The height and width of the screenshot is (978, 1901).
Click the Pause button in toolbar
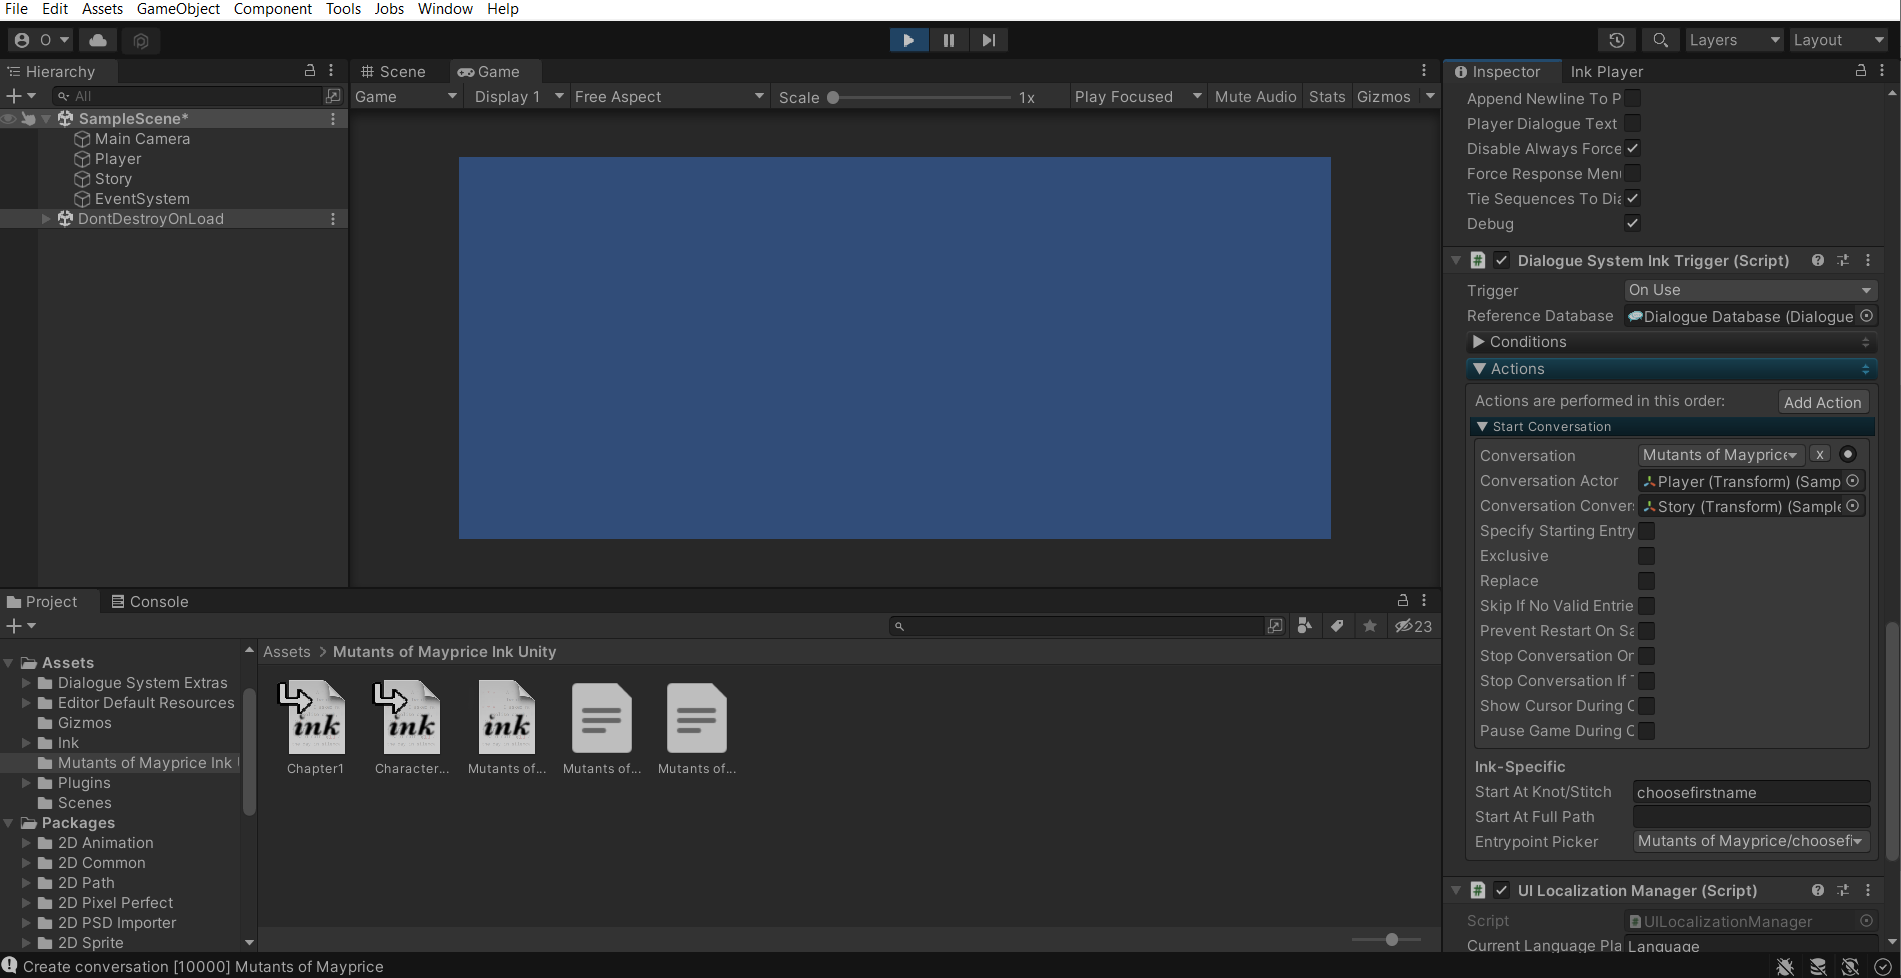(x=948, y=40)
